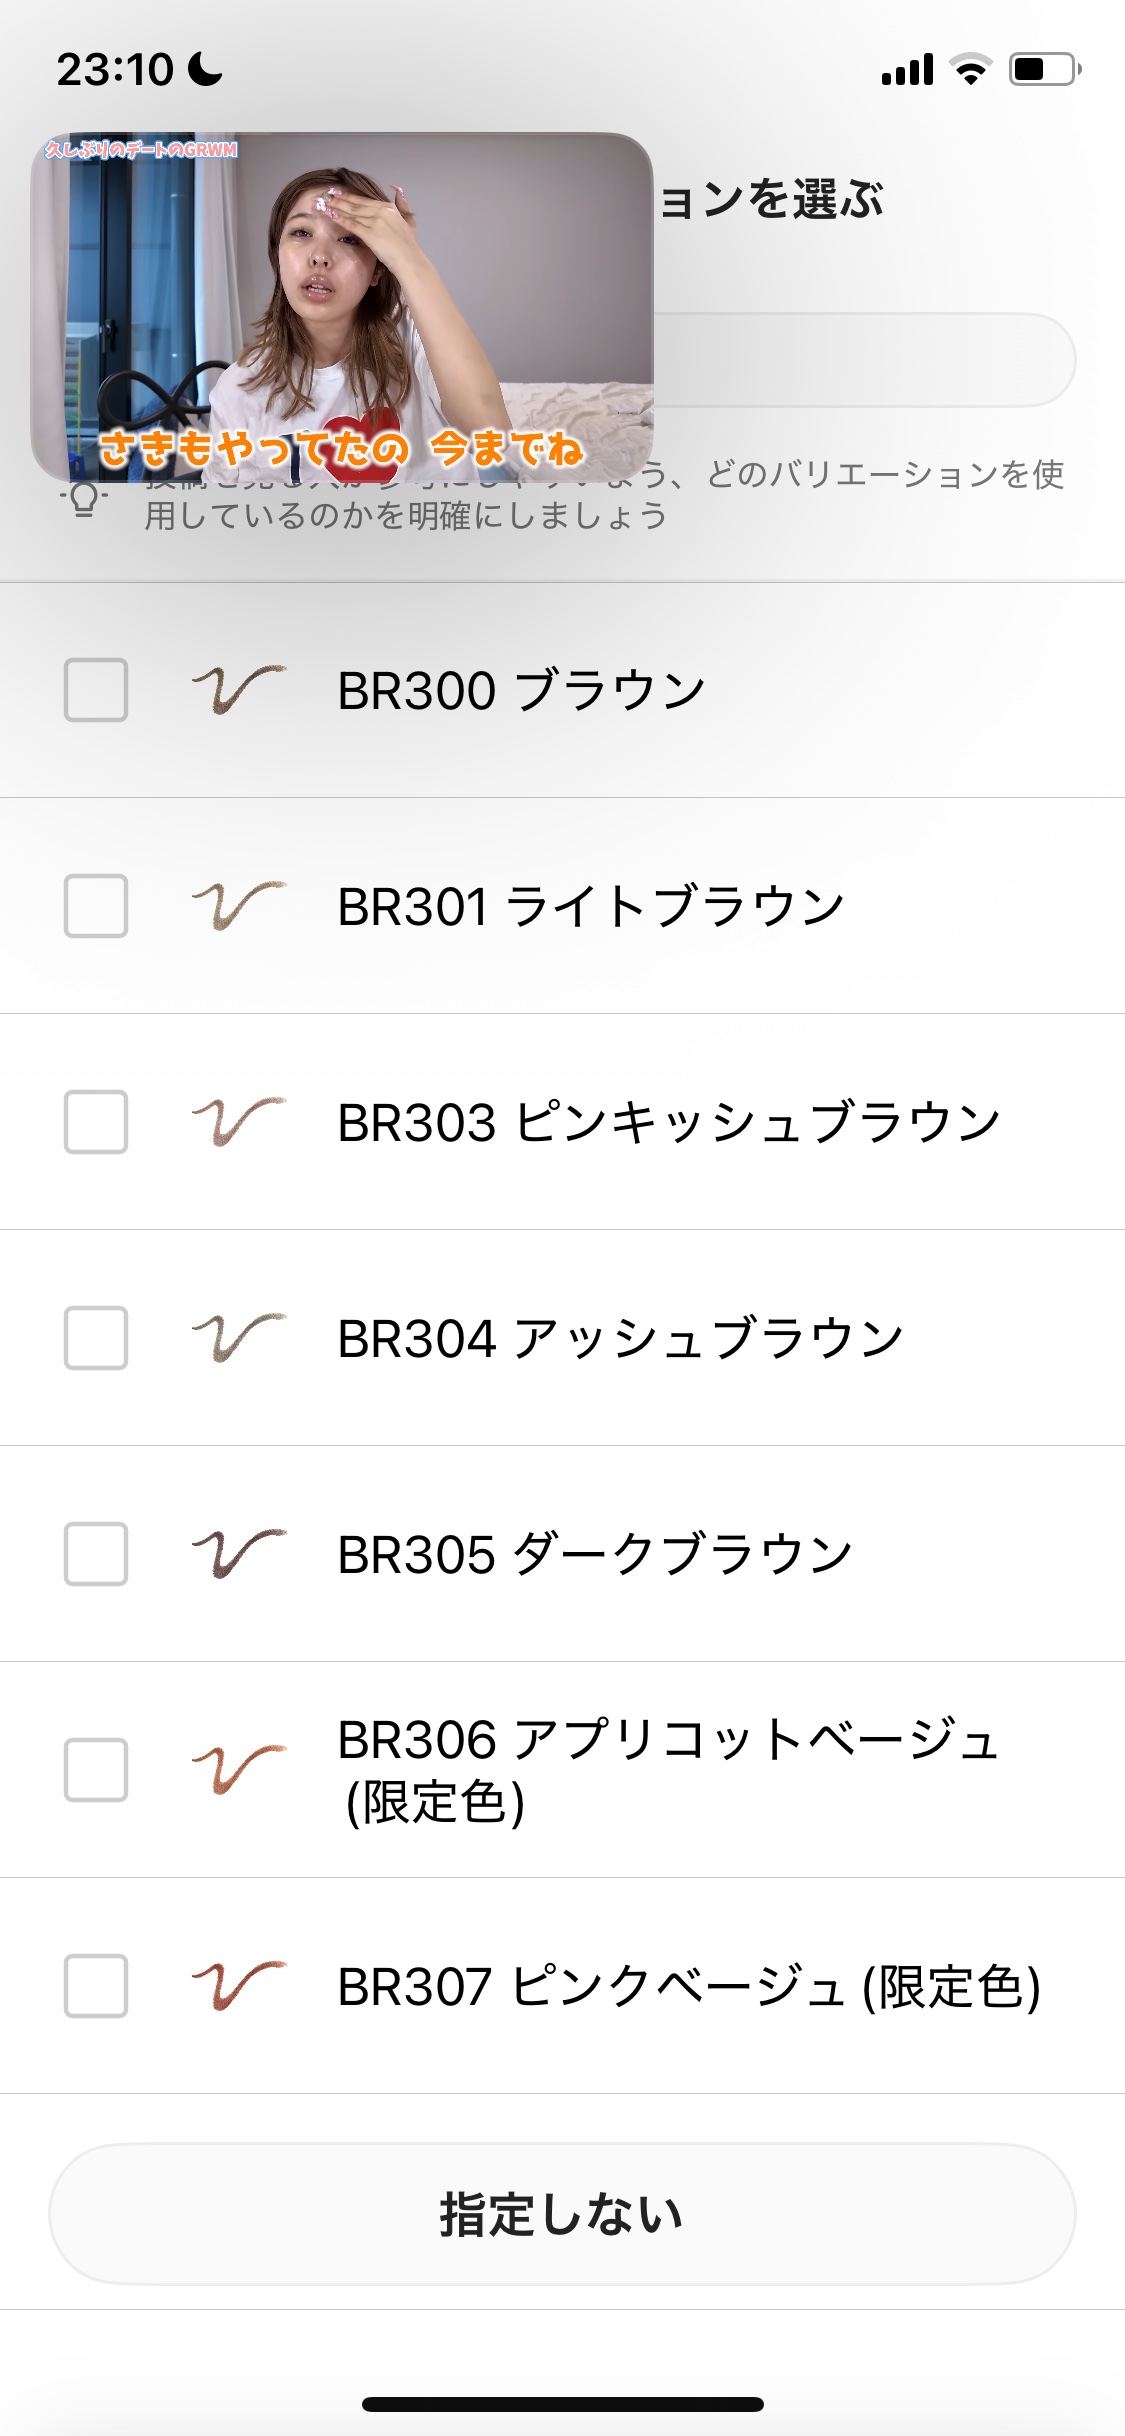Tap the variation search input field
The image size is (1125, 2436).
[864, 360]
